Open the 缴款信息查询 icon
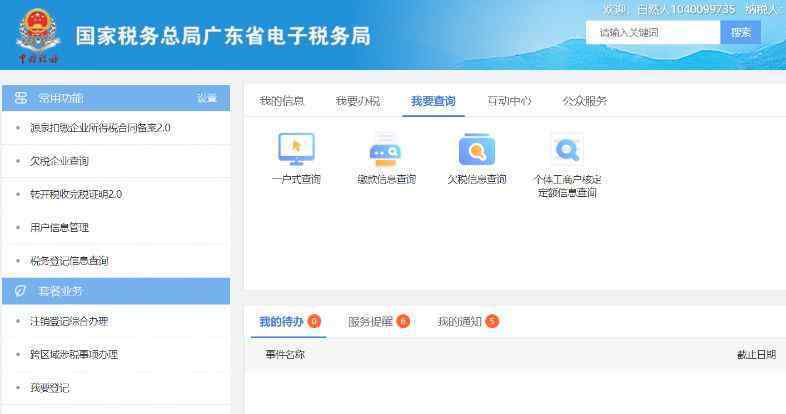 click(x=385, y=151)
